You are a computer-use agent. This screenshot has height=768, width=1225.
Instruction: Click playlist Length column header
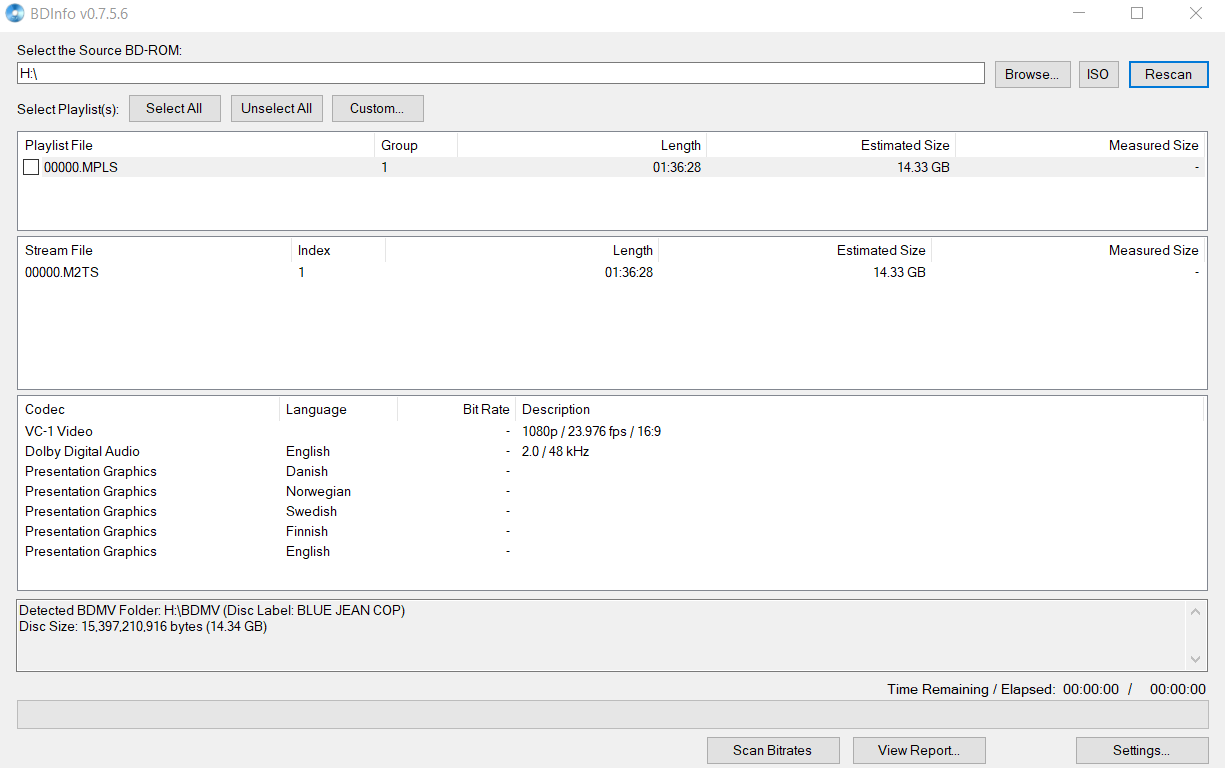click(582, 145)
